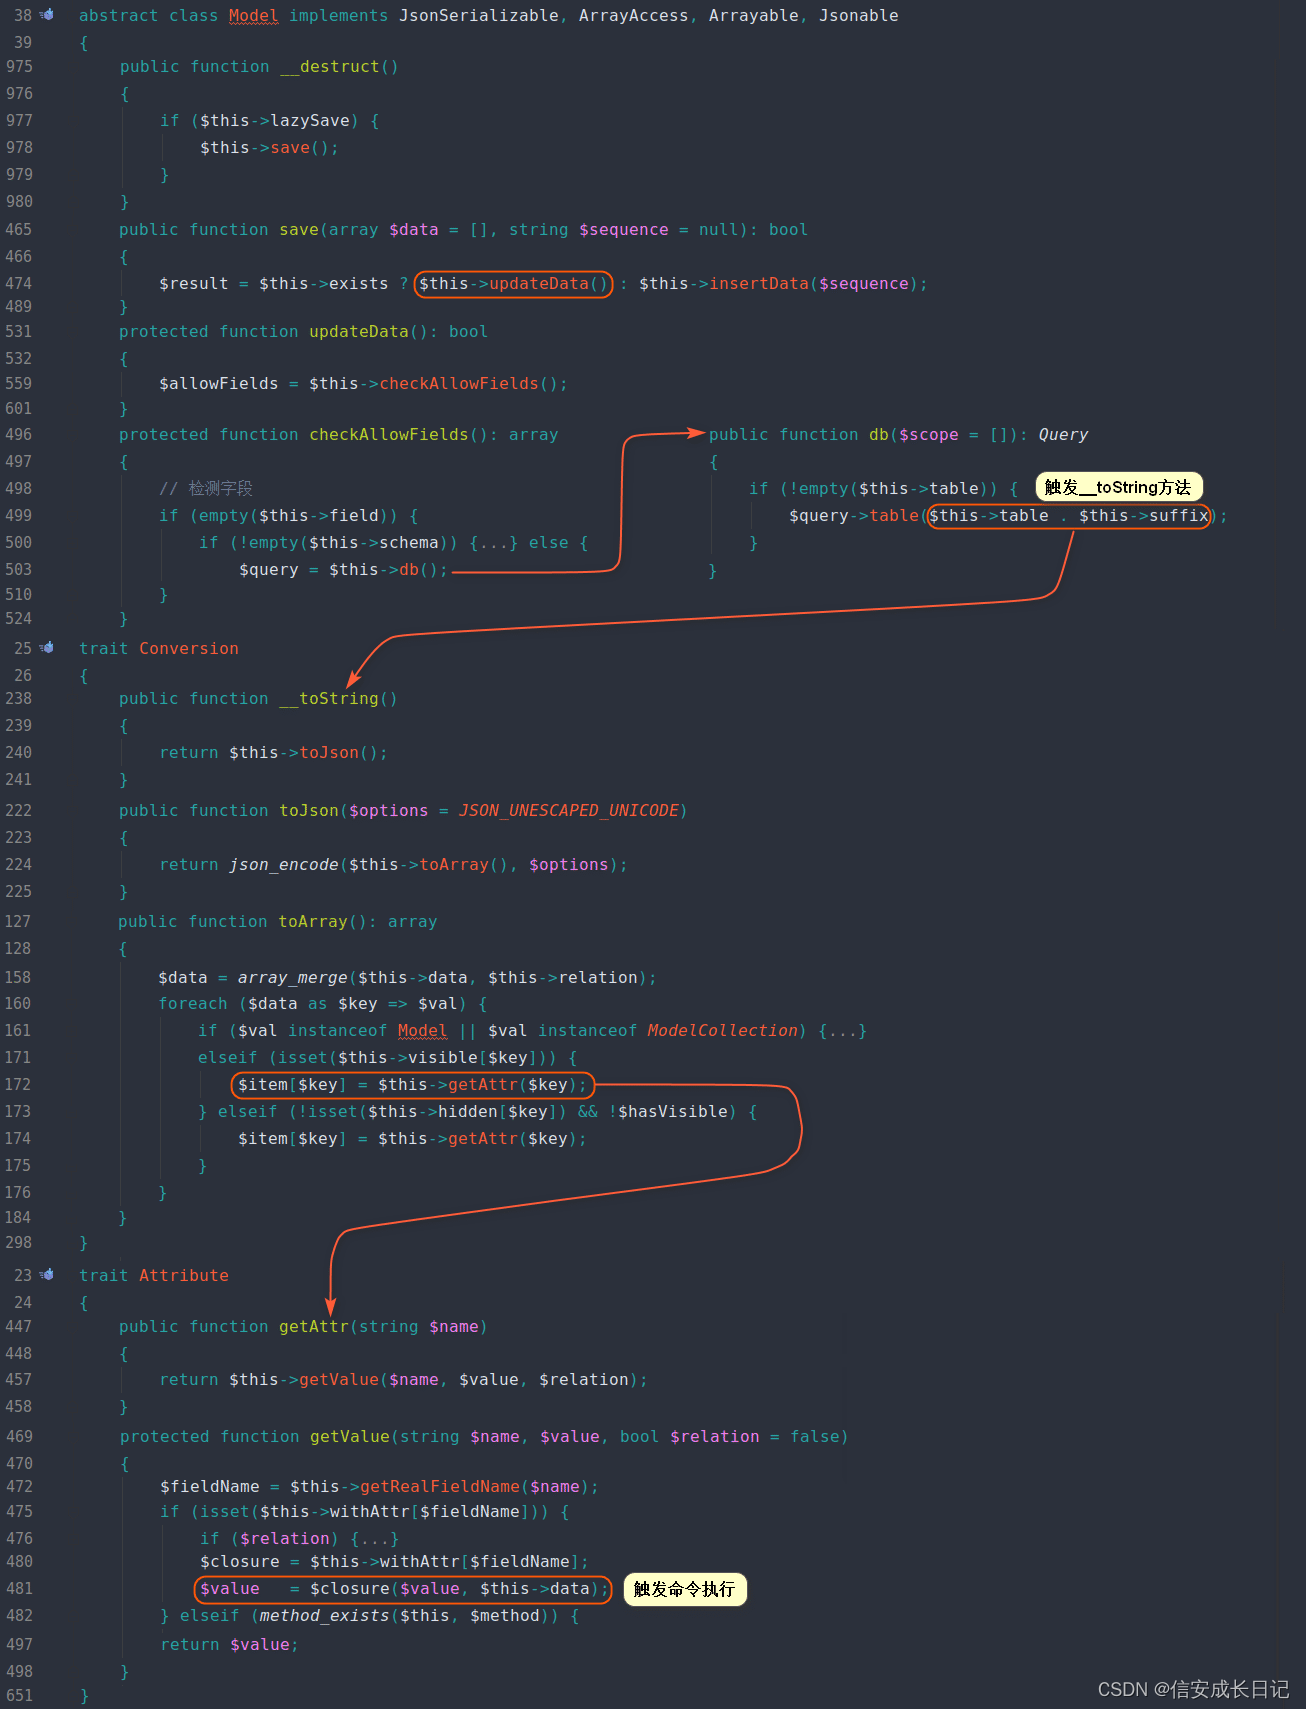Click getValue function name on line 469
This screenshot has width=1306, height=1709.
click(x=350, y=1437)
